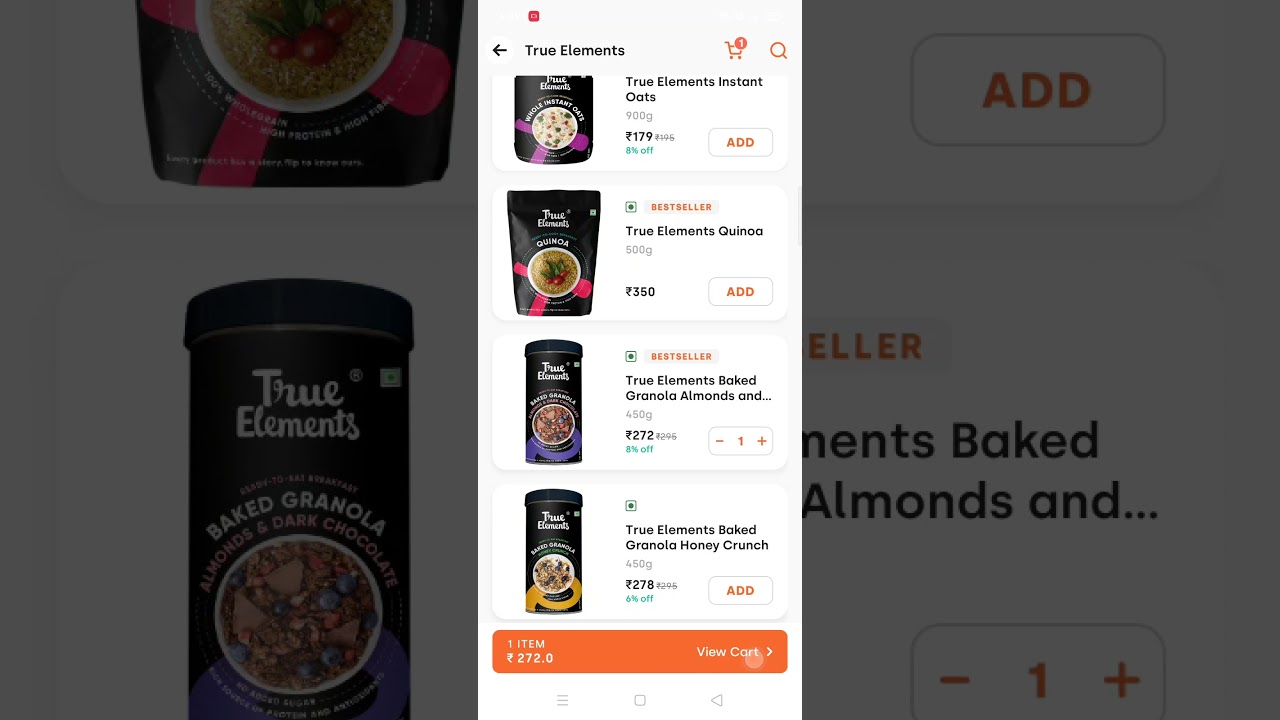Viewport: 1280px width, 720px height.
Task: Add True Elements Quinoa to cart
Action: [x=740, y=291]
